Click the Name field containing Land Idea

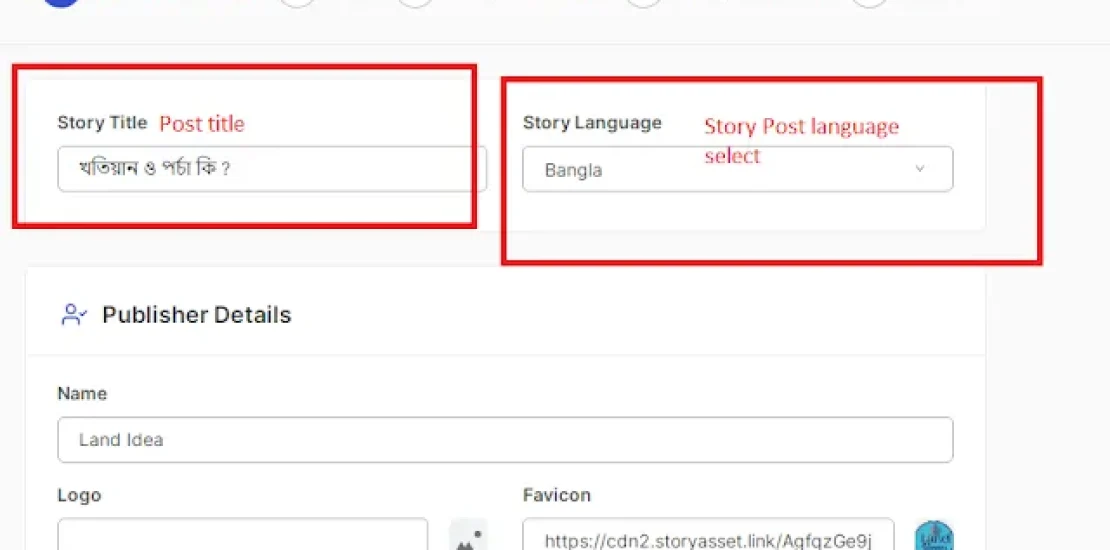(505, 440)
